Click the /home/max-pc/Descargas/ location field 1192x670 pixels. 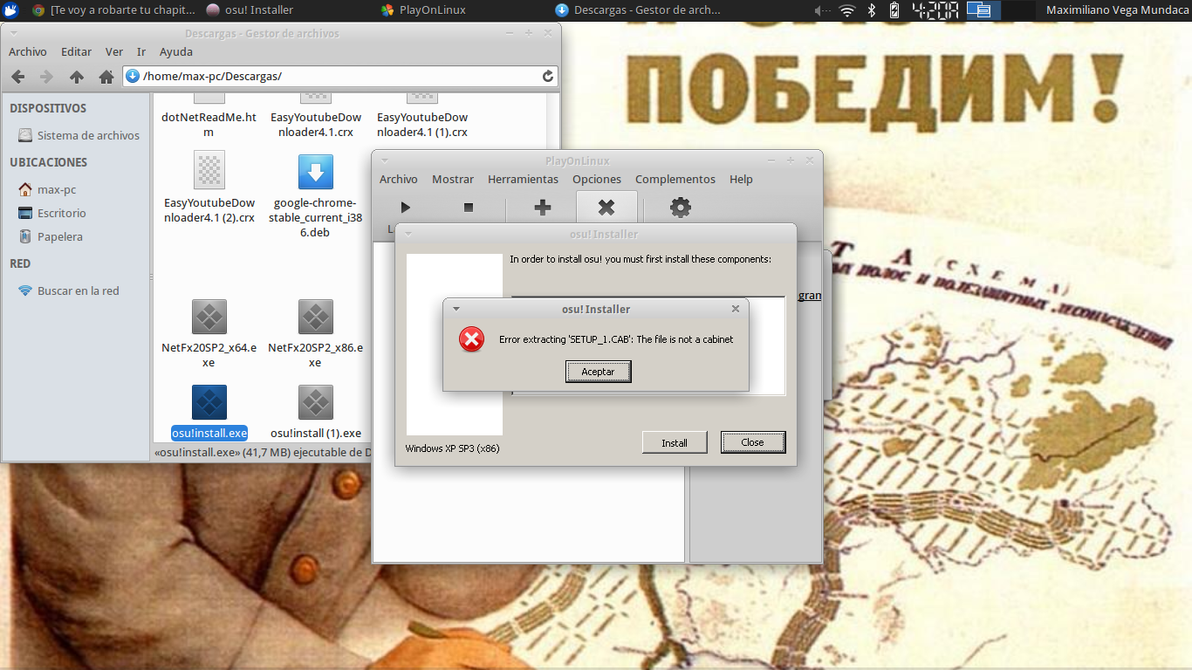(340, 76)
